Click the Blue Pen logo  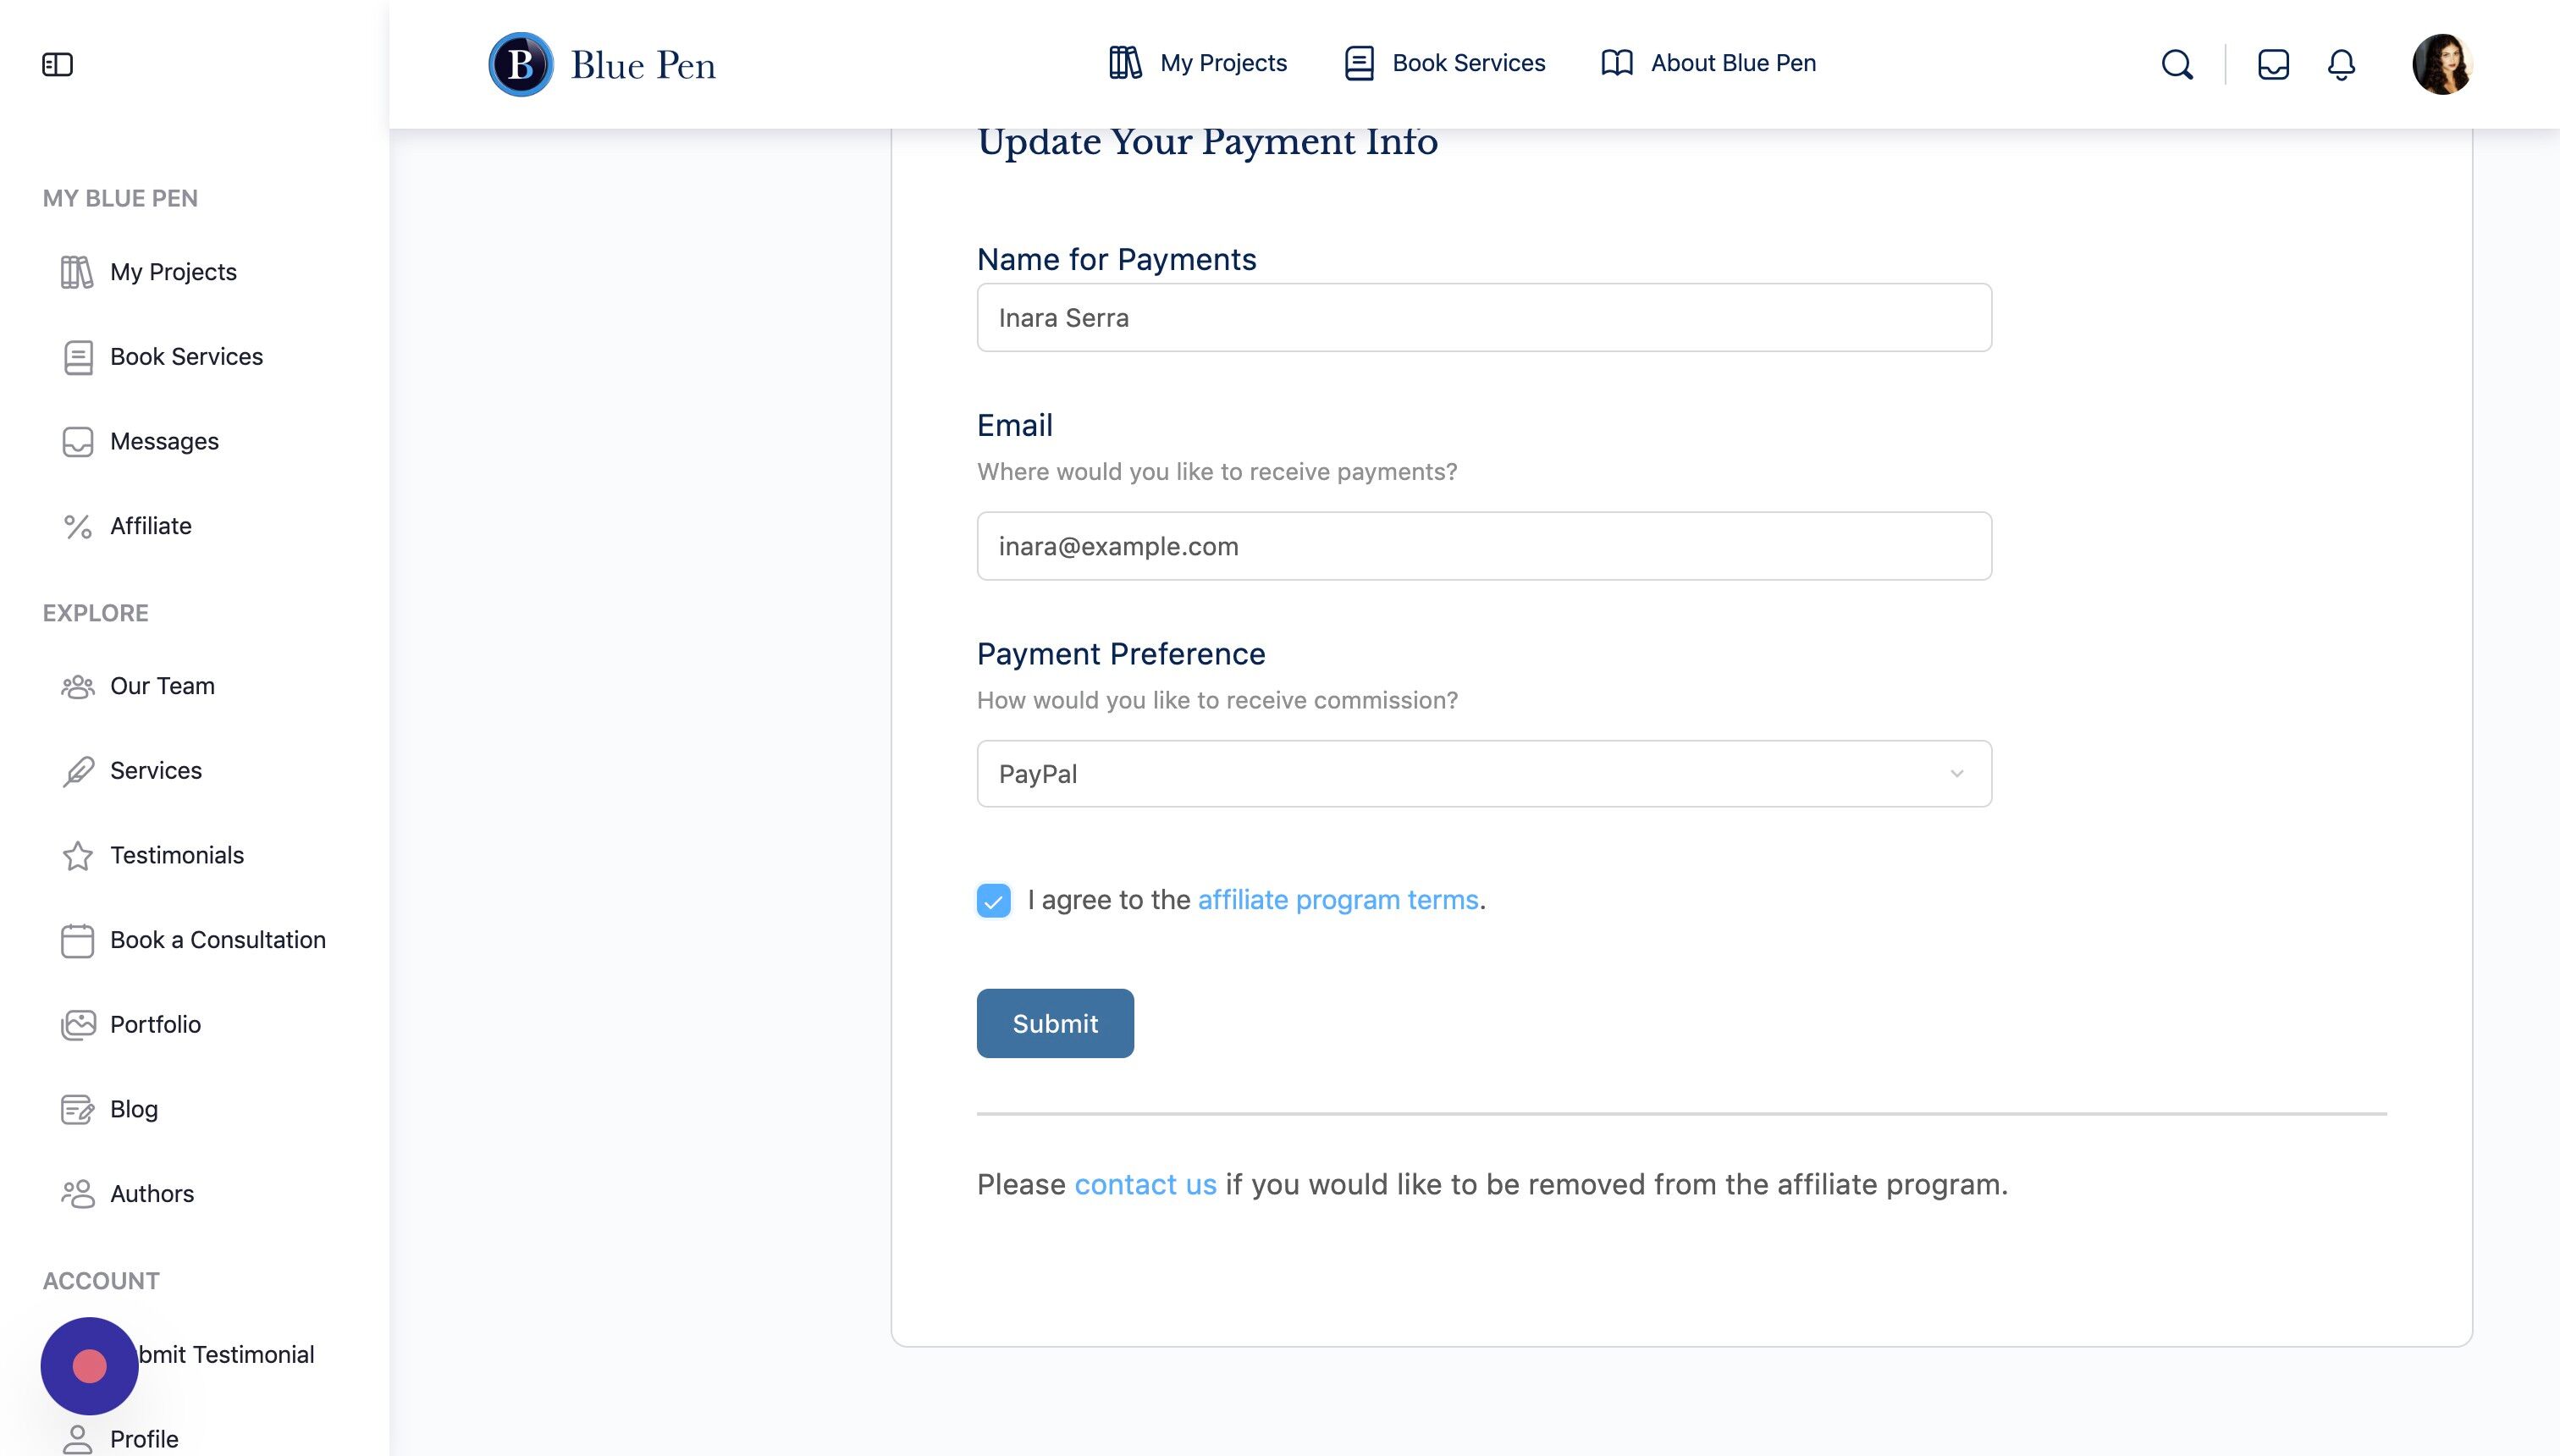pyautogui.click(x=602, y=65)
